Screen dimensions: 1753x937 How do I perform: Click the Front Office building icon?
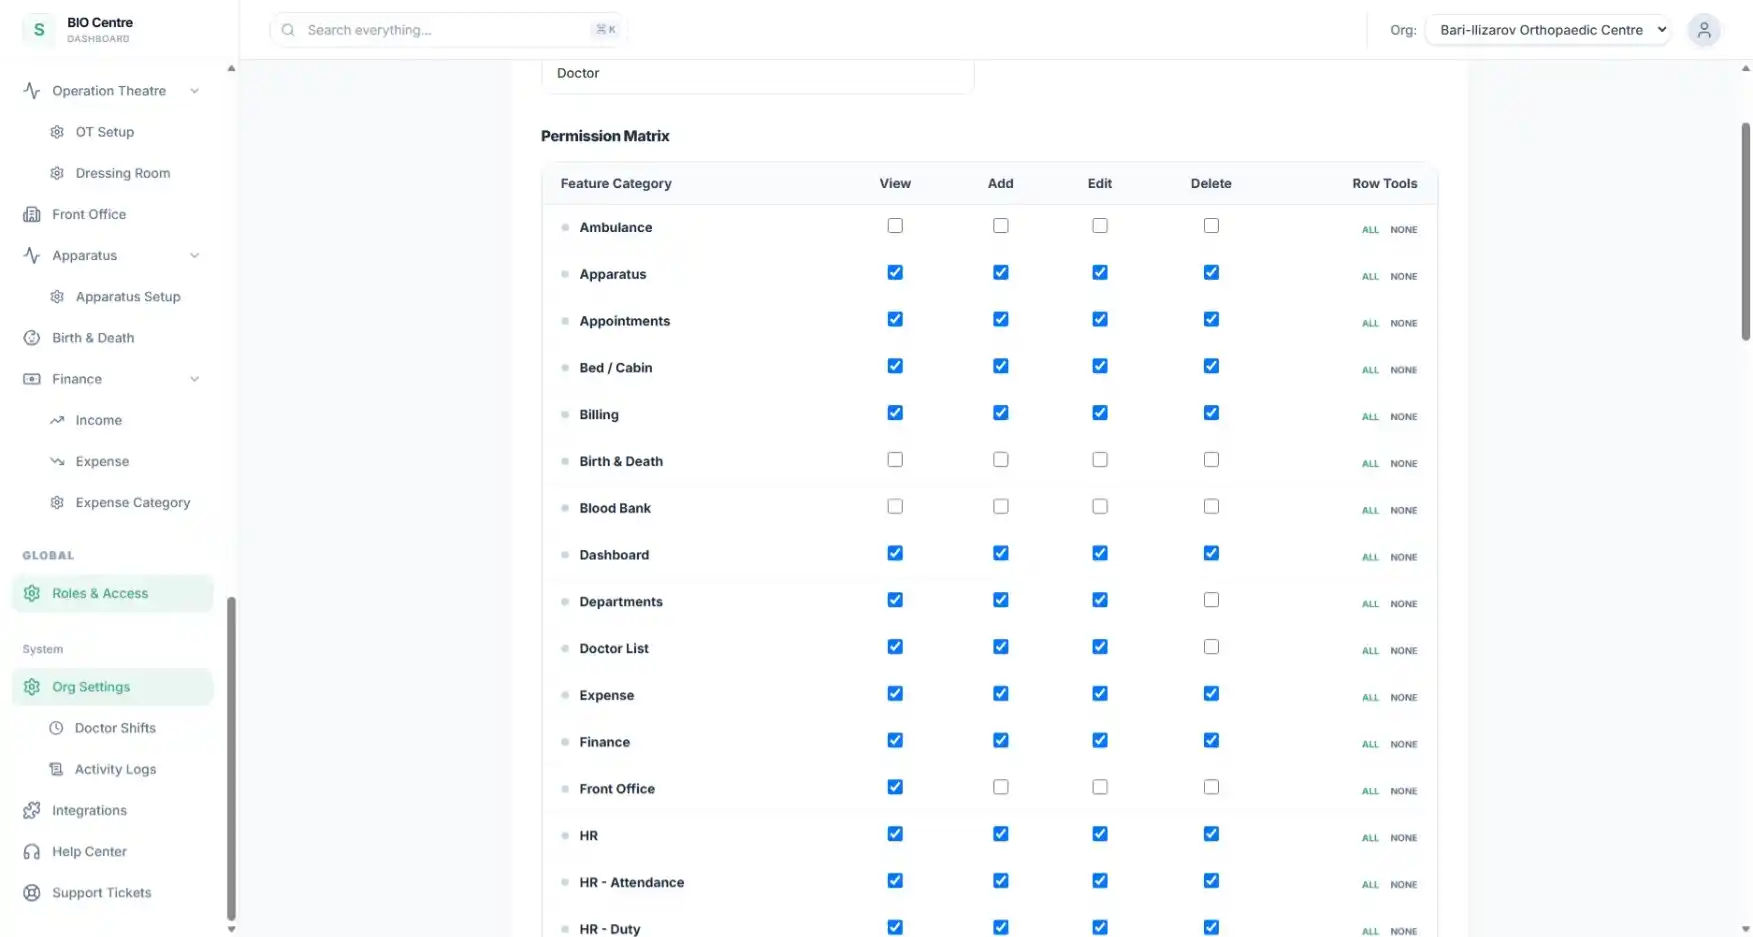tap(32, 214)
